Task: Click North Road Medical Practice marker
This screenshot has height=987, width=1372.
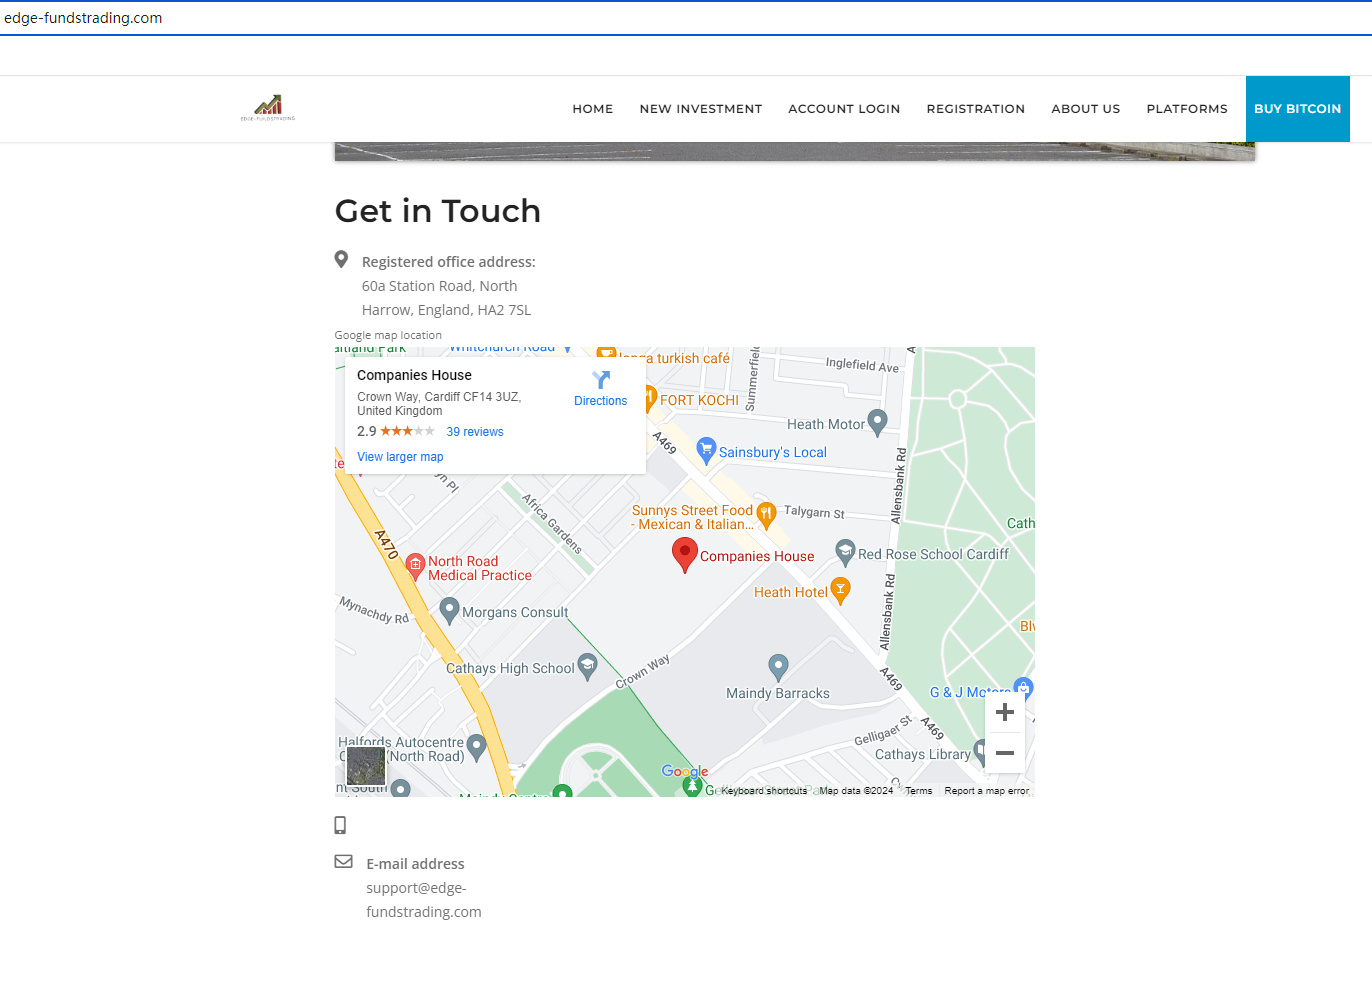Action: click(416, 567)
